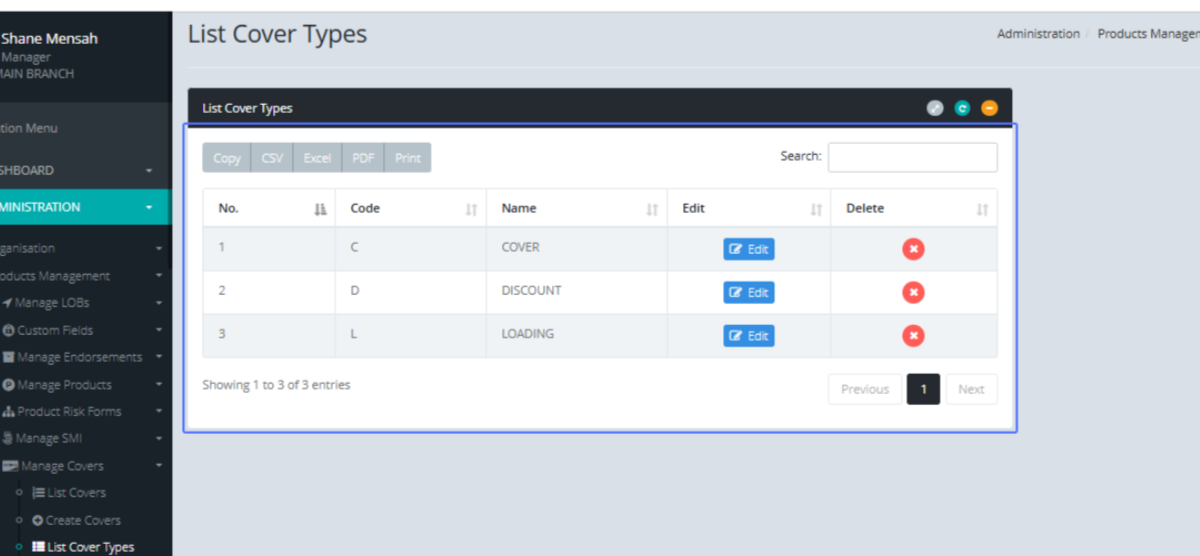Export table to Excel

coord(317,158)
